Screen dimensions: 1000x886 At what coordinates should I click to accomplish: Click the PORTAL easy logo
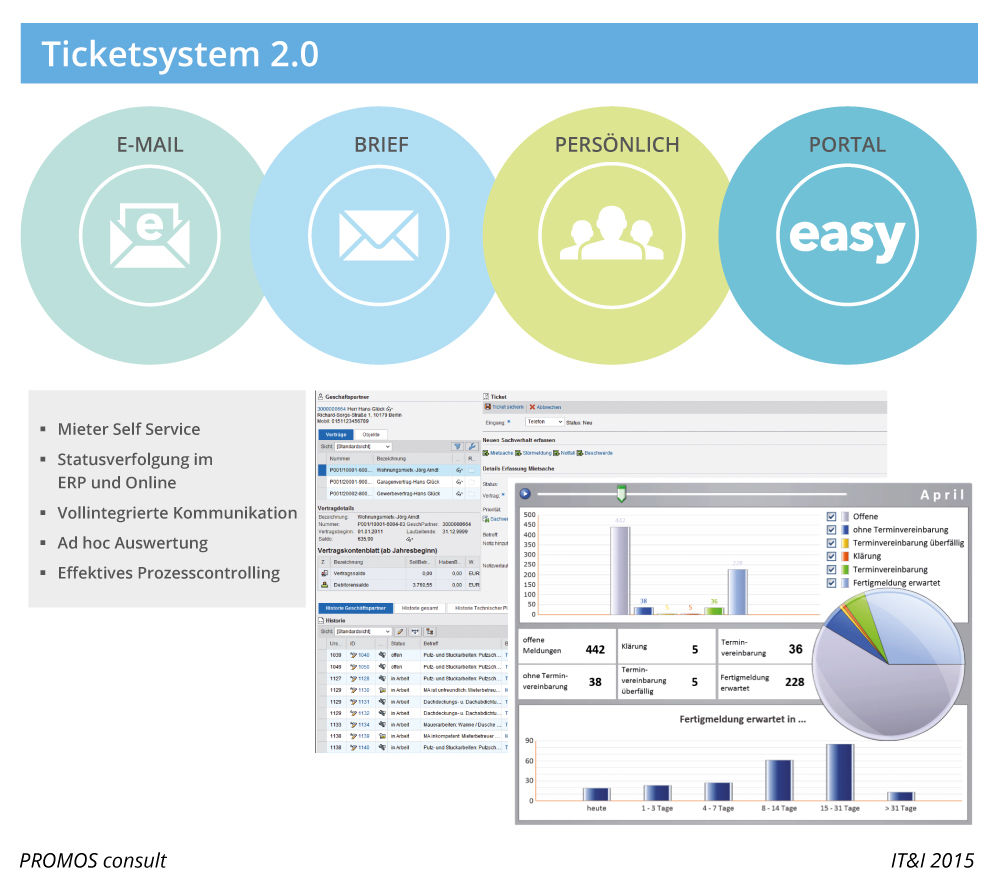(x=846, y=236)
